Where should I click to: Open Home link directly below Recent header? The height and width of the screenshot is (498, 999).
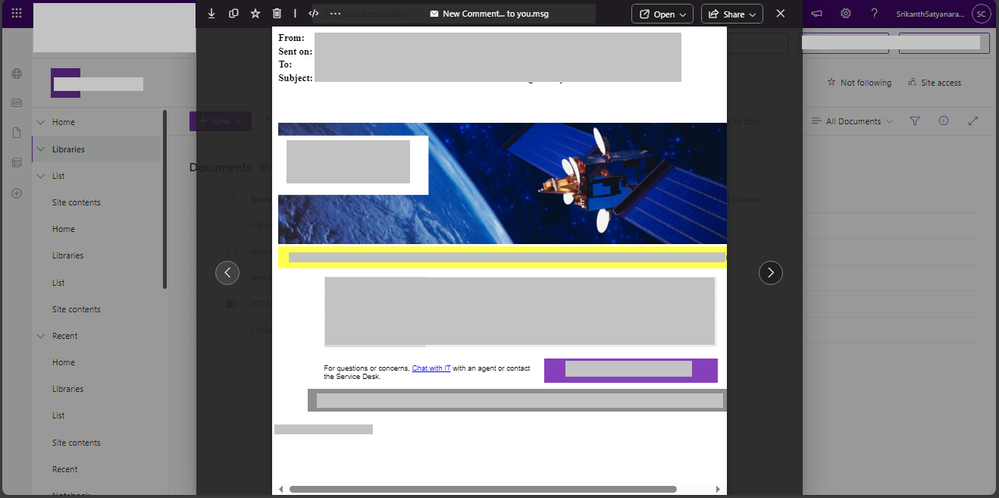[x=63, y=362]
